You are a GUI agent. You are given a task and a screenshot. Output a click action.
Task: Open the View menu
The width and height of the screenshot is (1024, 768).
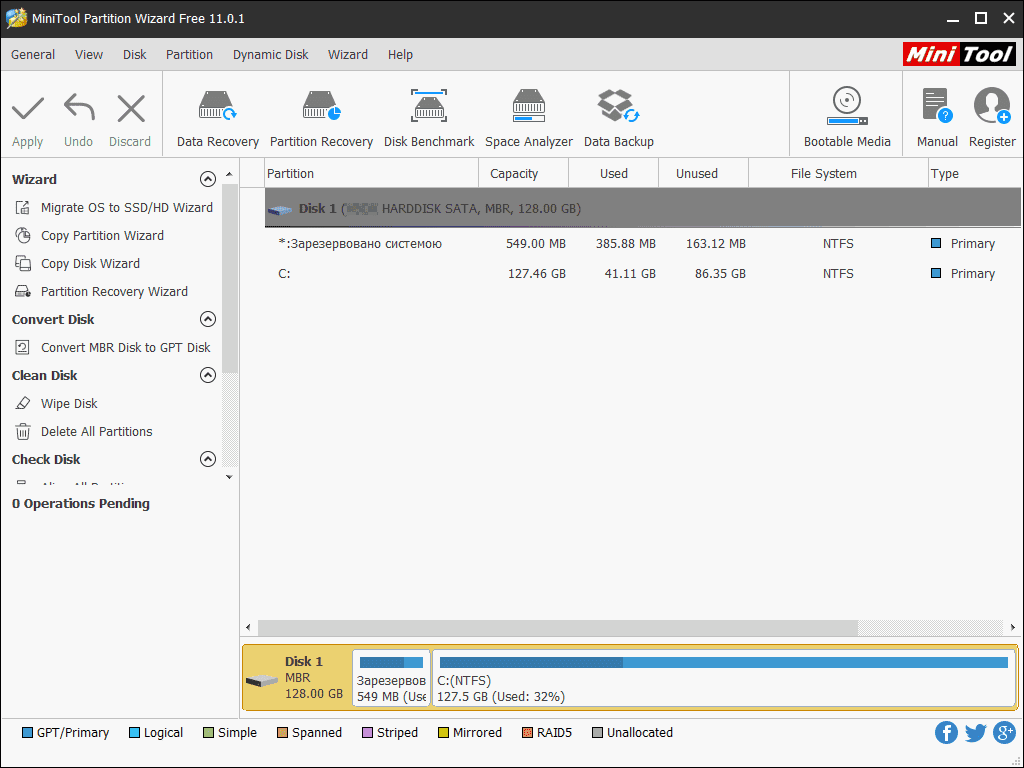(89, 55)
